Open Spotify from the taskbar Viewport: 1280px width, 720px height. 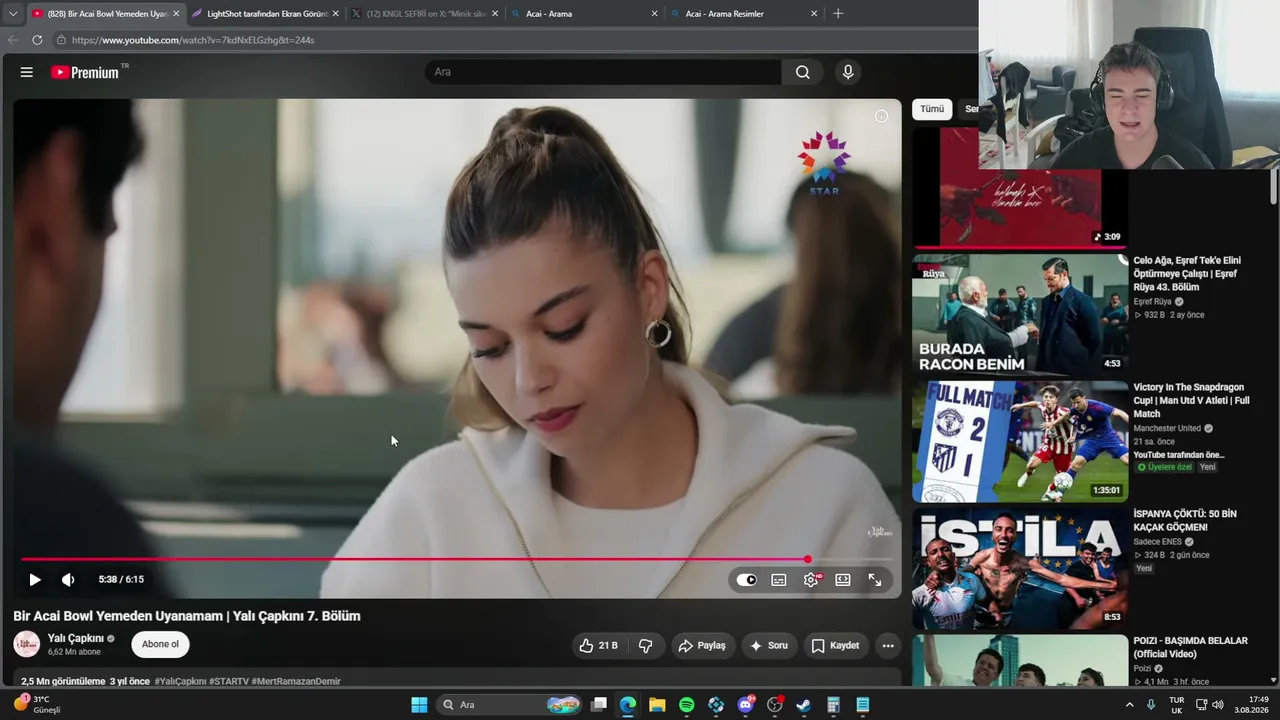click(x=687, y=705)
